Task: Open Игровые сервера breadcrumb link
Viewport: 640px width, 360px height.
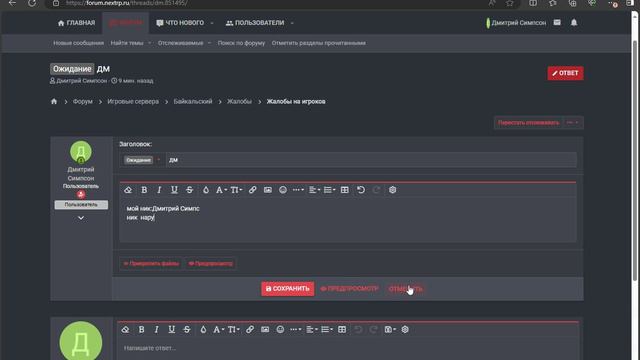Action: click(133, 101)
